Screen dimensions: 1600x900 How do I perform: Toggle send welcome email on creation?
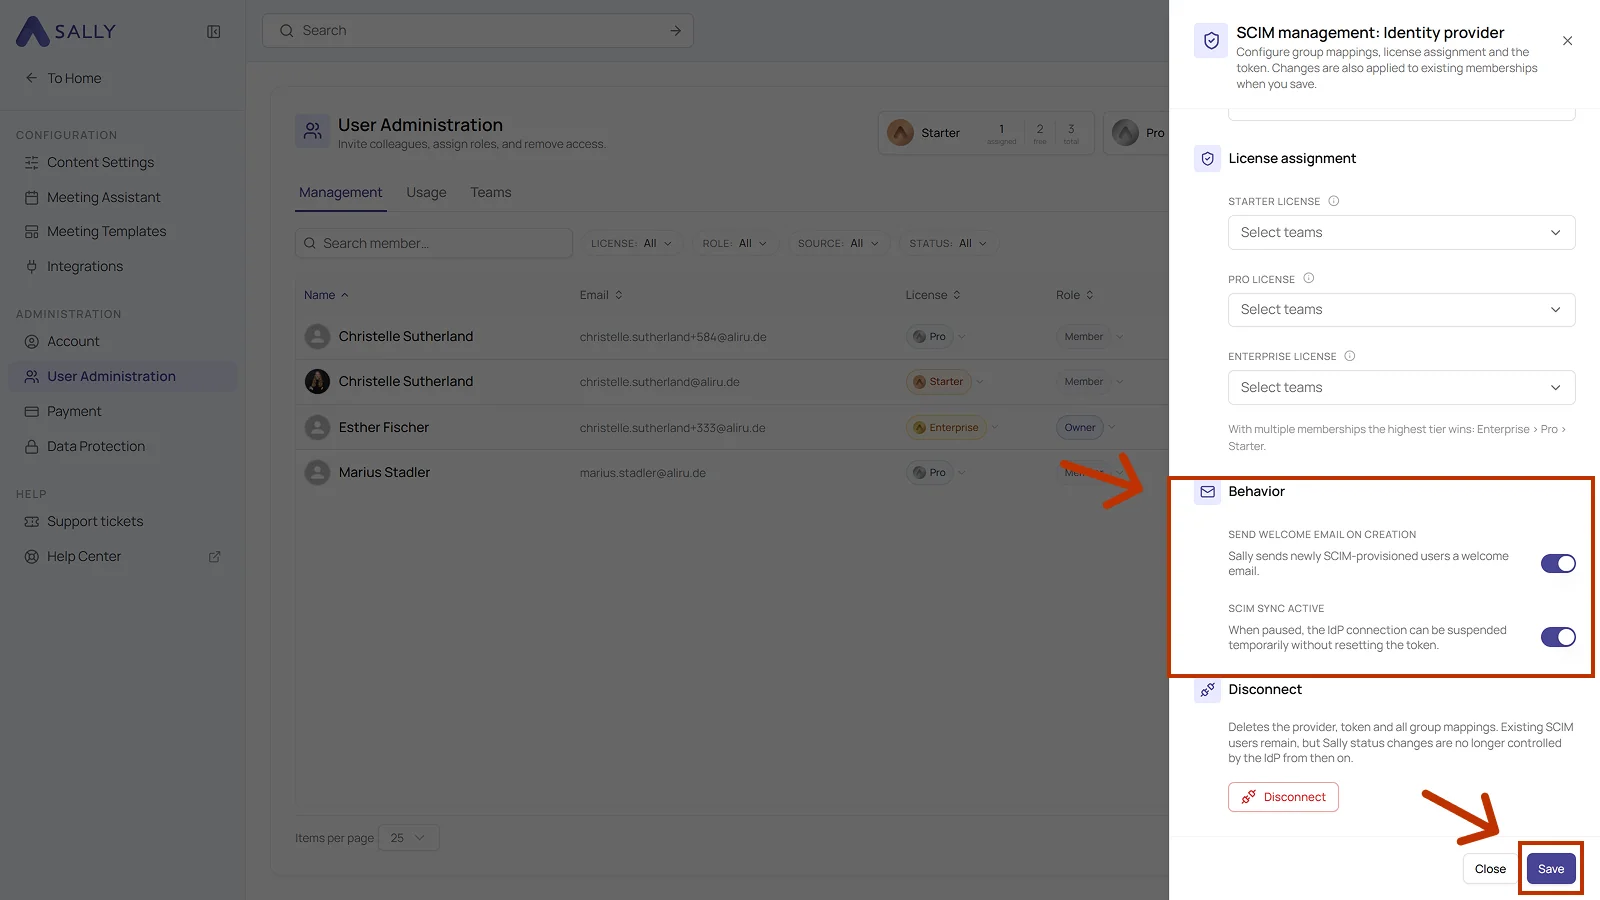tap(1557, 563)
